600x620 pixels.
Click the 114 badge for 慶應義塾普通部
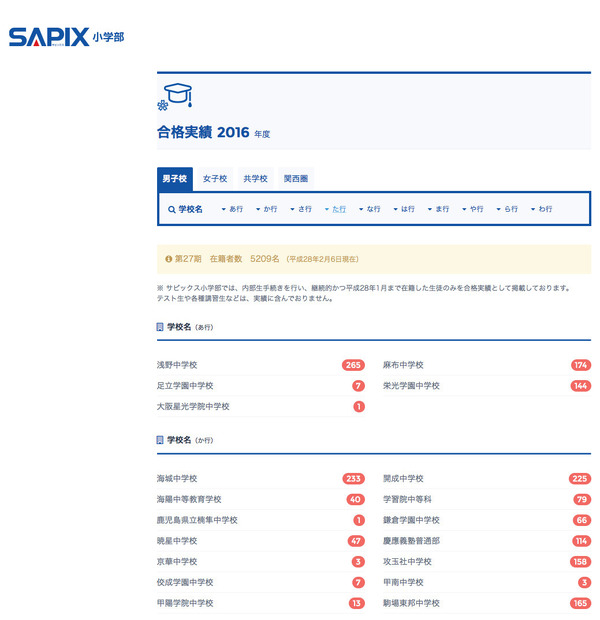point(581,541)
